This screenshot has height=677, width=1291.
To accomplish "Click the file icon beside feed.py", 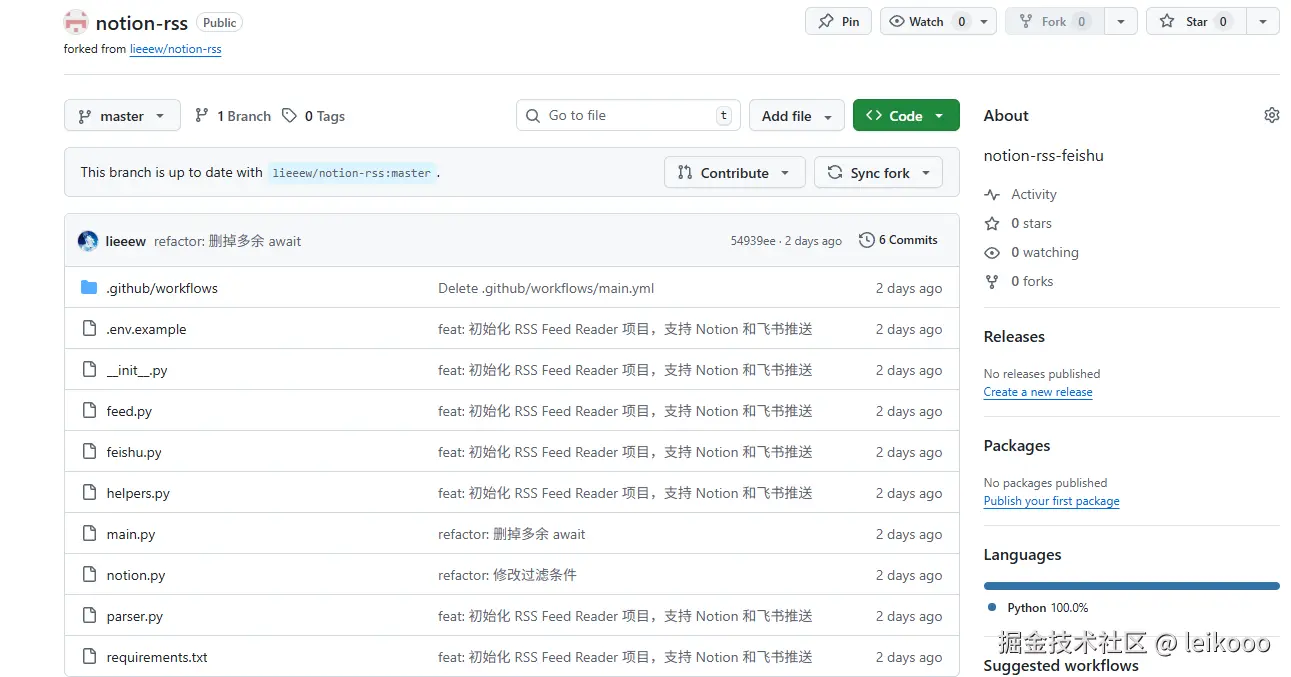I will 89,411.
